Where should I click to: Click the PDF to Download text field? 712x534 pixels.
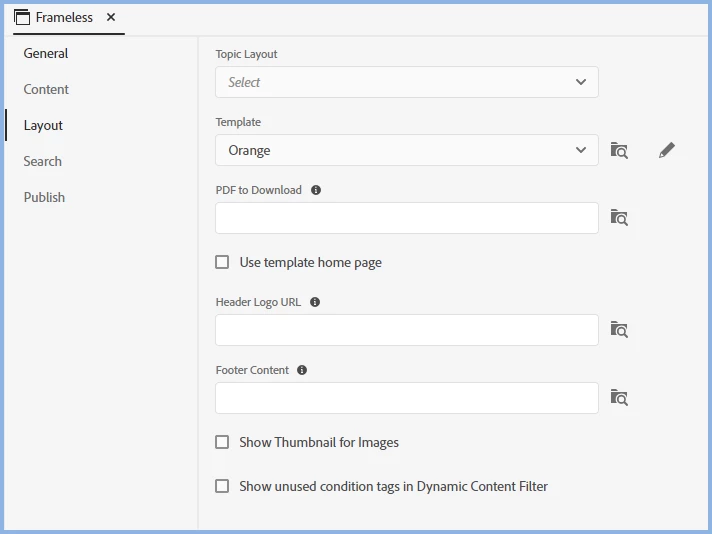(407, 218)
